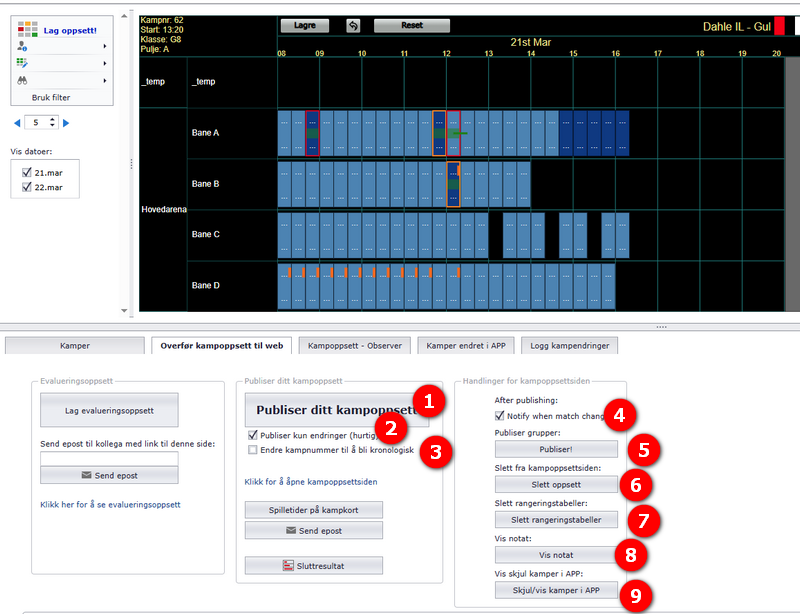Open the person filter icon menu
This screenshot has height=614, width=800.
point(22,46)
